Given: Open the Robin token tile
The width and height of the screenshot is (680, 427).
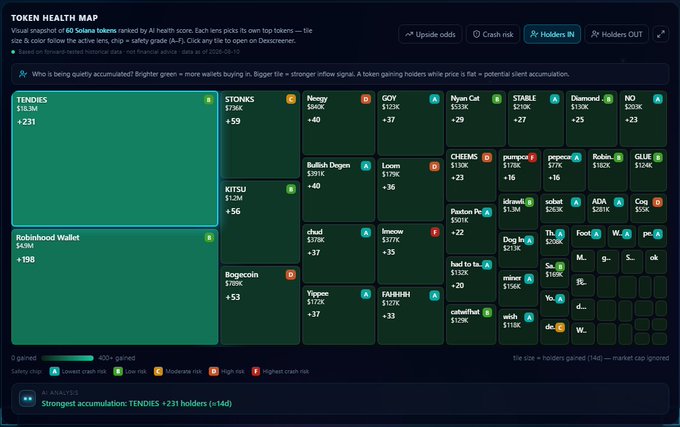Looking at the screenshot, I should point(608,170).
